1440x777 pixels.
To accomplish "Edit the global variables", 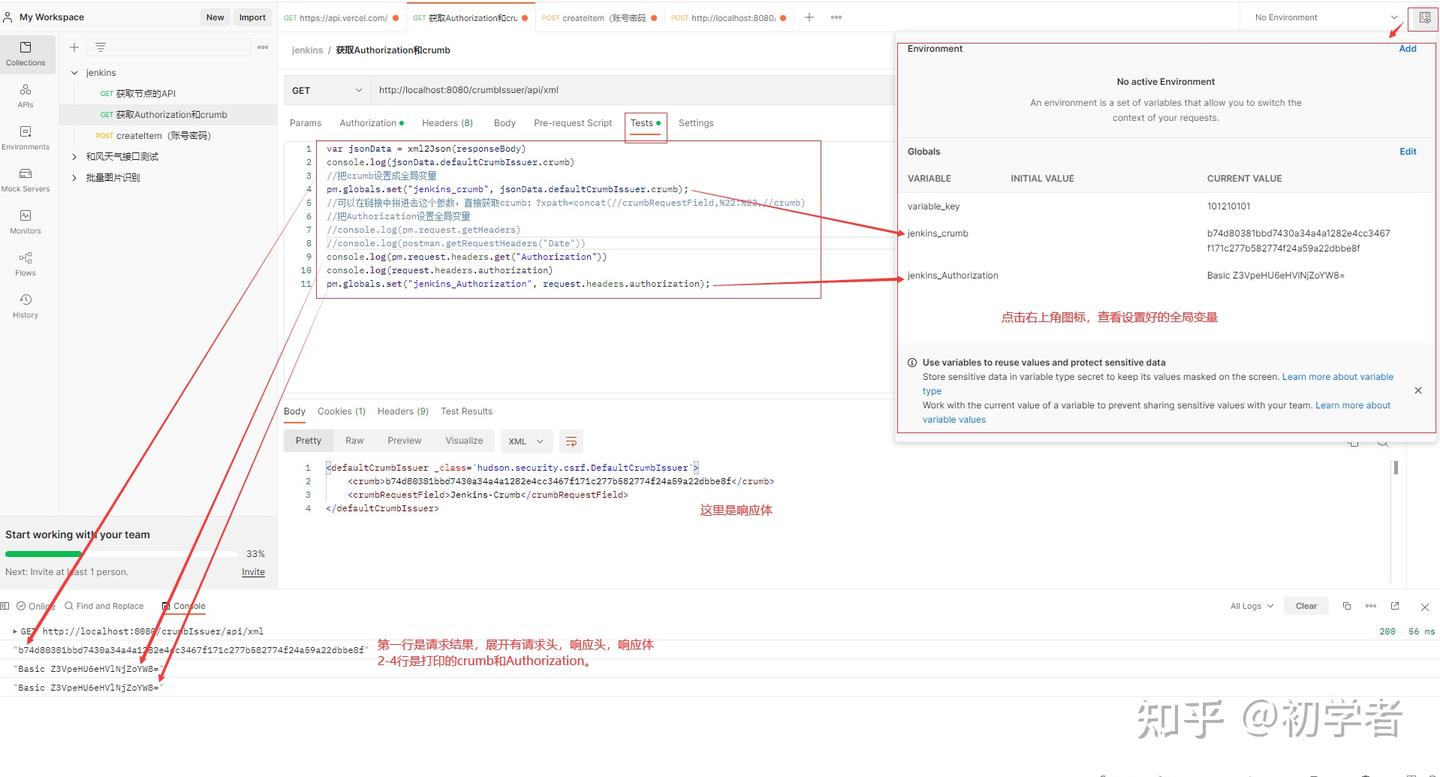I will [1408, 151].
